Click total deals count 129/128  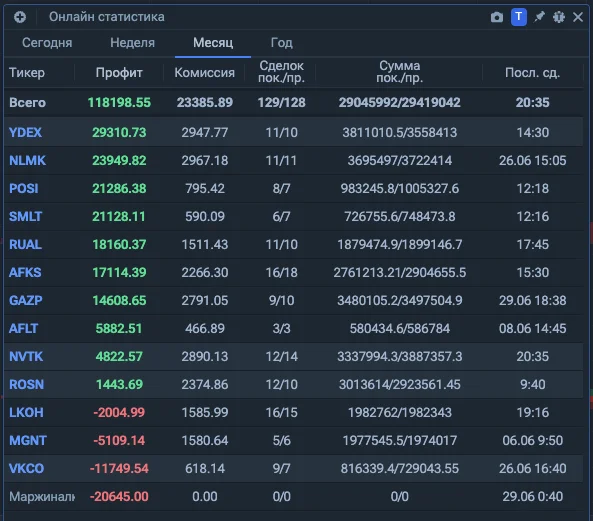(281, 102)
